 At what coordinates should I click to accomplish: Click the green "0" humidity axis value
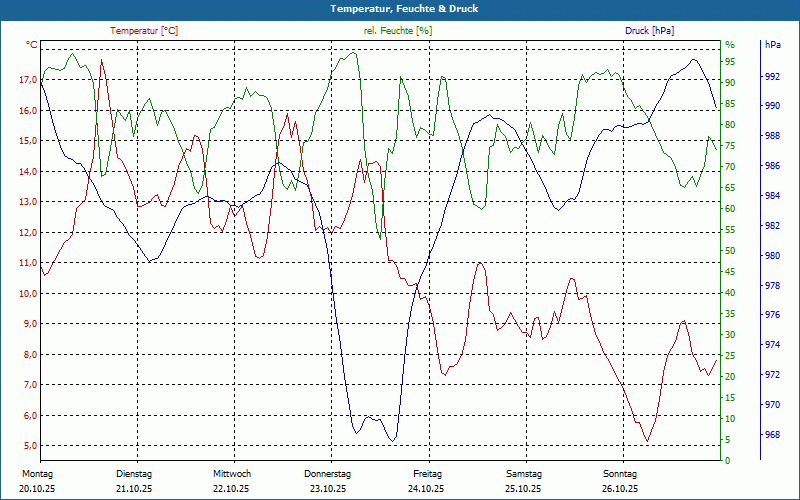pyautogui.click(x=728, y=461)
